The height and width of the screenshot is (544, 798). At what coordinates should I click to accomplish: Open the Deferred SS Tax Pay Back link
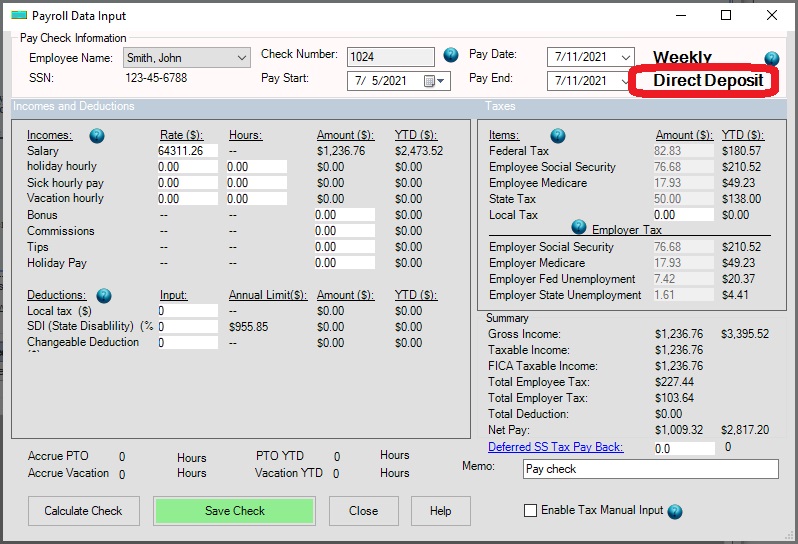[555, 447]
